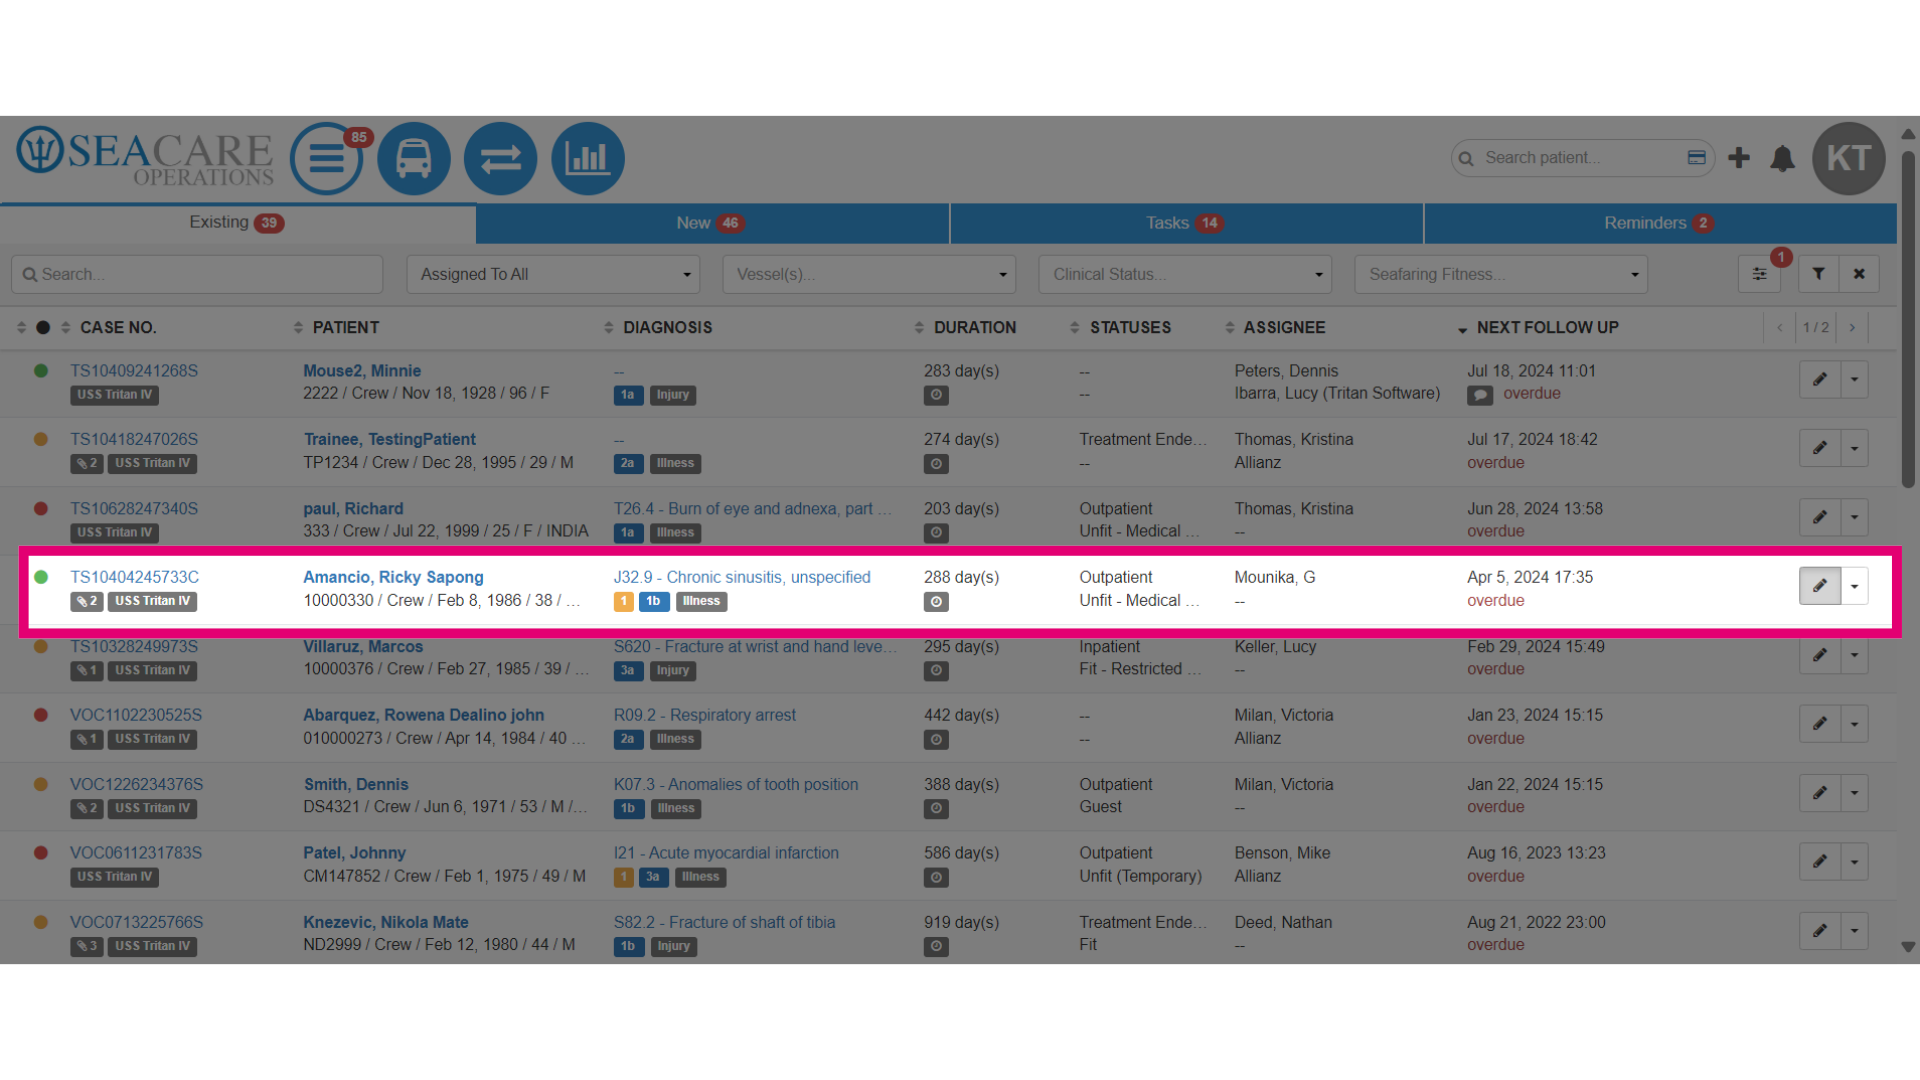This screenshot has height=1080, width=1920.
Task: Click the plus add patient icon
Action: coord(1739,158)
